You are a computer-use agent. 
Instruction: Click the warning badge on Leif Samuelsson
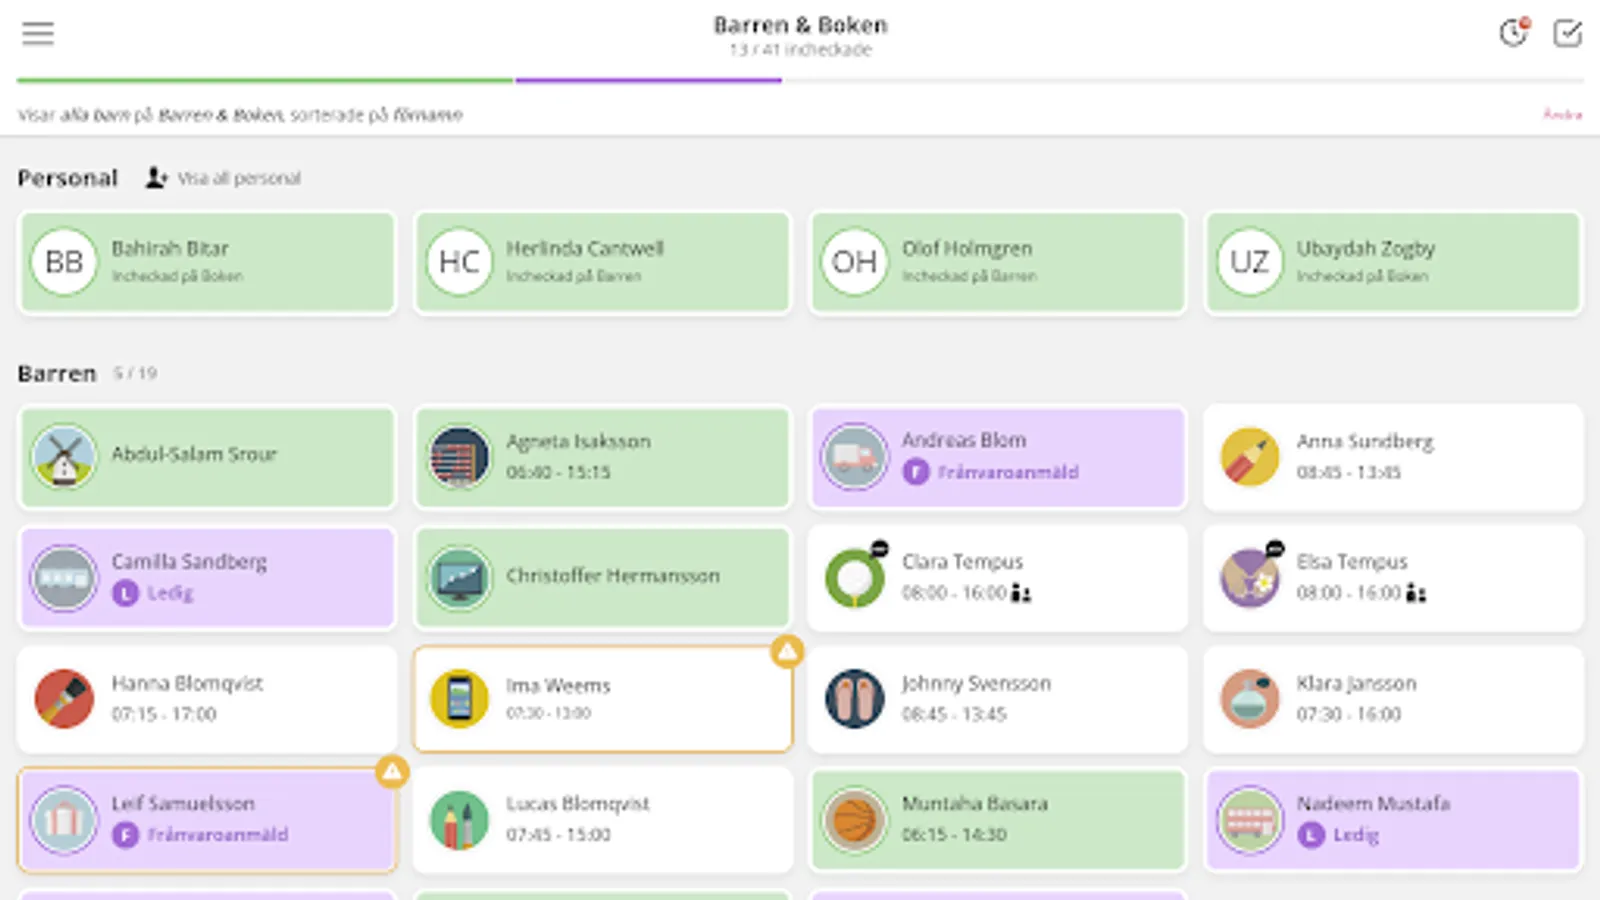[x=392, y=772]
